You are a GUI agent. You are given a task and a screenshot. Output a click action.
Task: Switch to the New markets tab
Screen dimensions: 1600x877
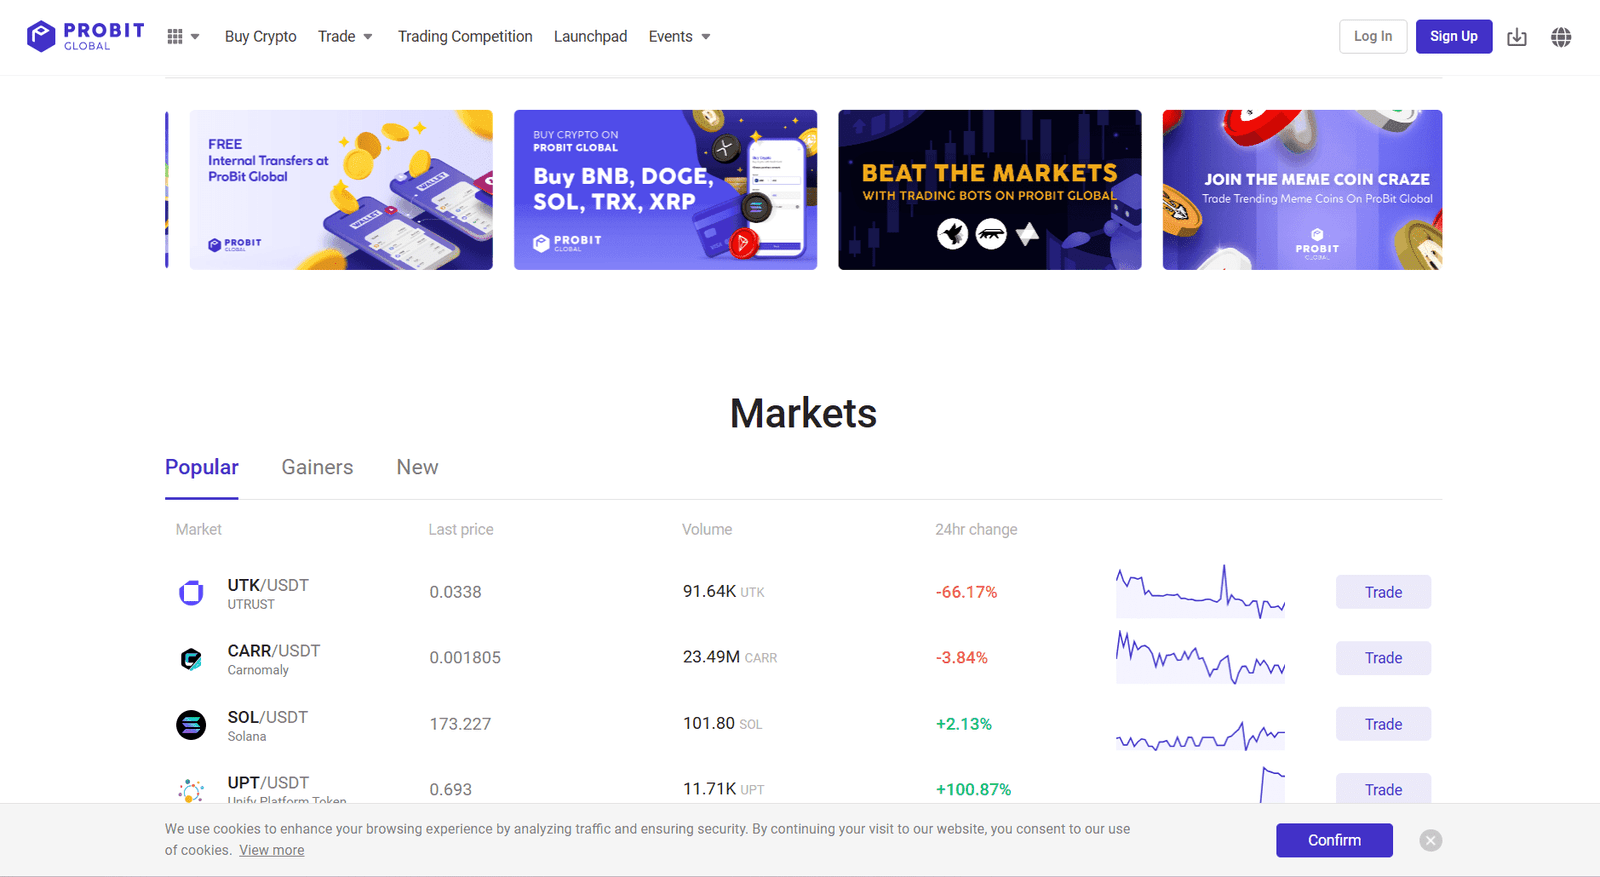pos(416,467)
